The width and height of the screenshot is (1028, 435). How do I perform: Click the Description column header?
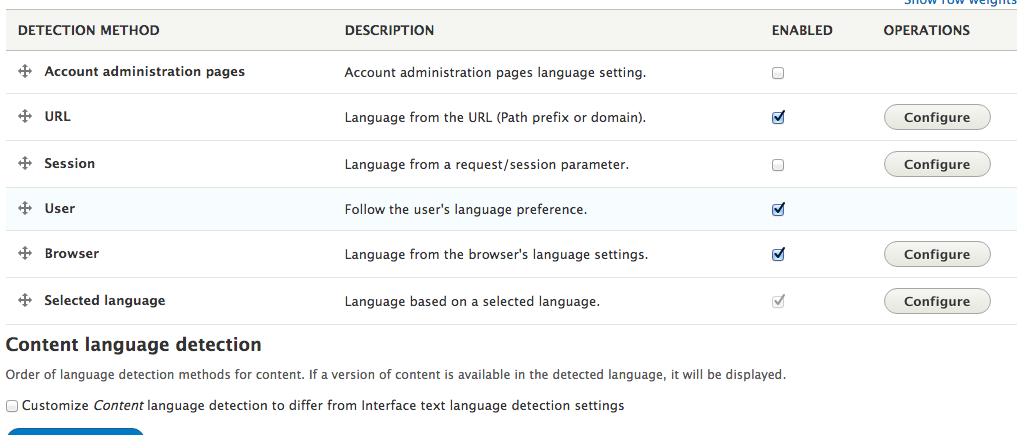pyautogui.click(x=389, y=30)
